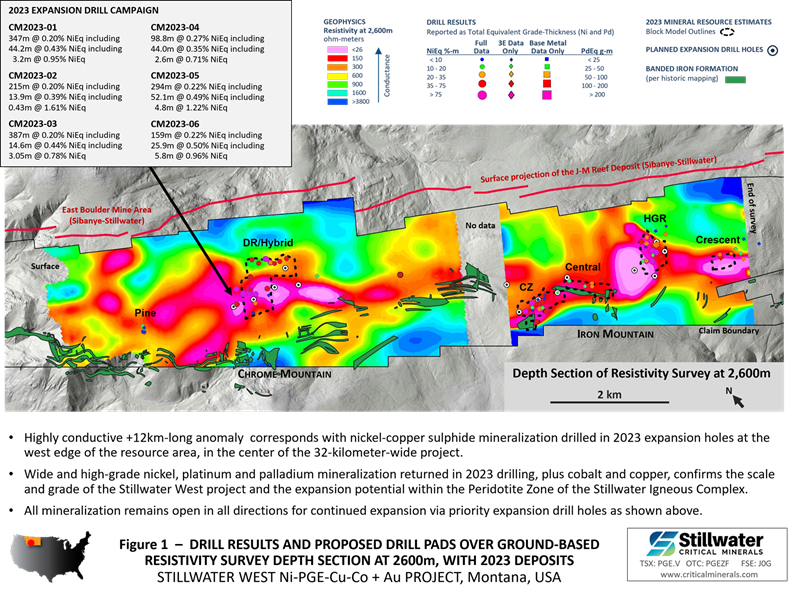Screen dimensions: 800x596
Task: Click the Stillwater Critical Minerals logo emblem
Action: tap(661, 544)
